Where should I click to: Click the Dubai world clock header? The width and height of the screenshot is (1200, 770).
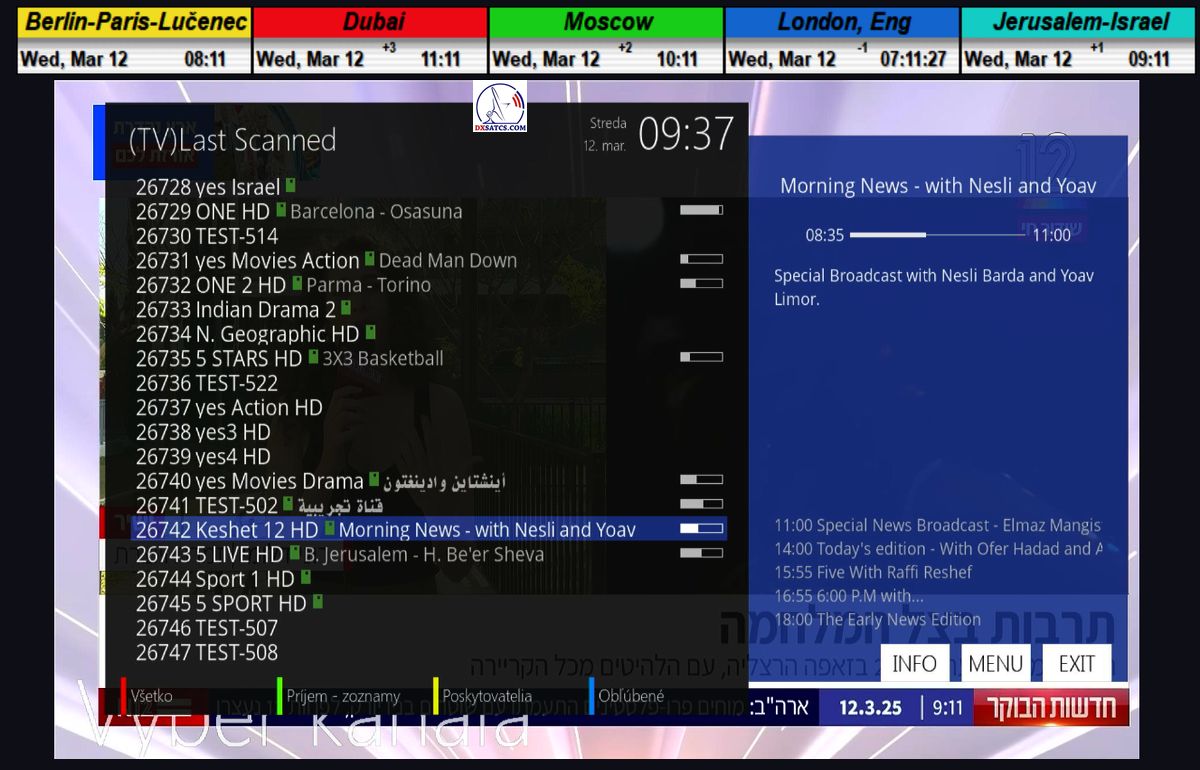pyautogui.click(x=369, y=22)
